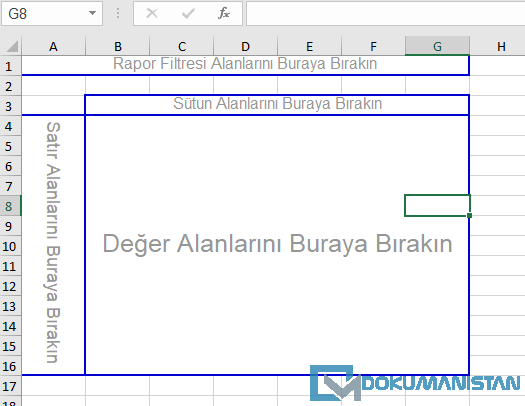Select column D header
Screen dimensions: 525x406
pyautogui.click(x=245, y=46)
